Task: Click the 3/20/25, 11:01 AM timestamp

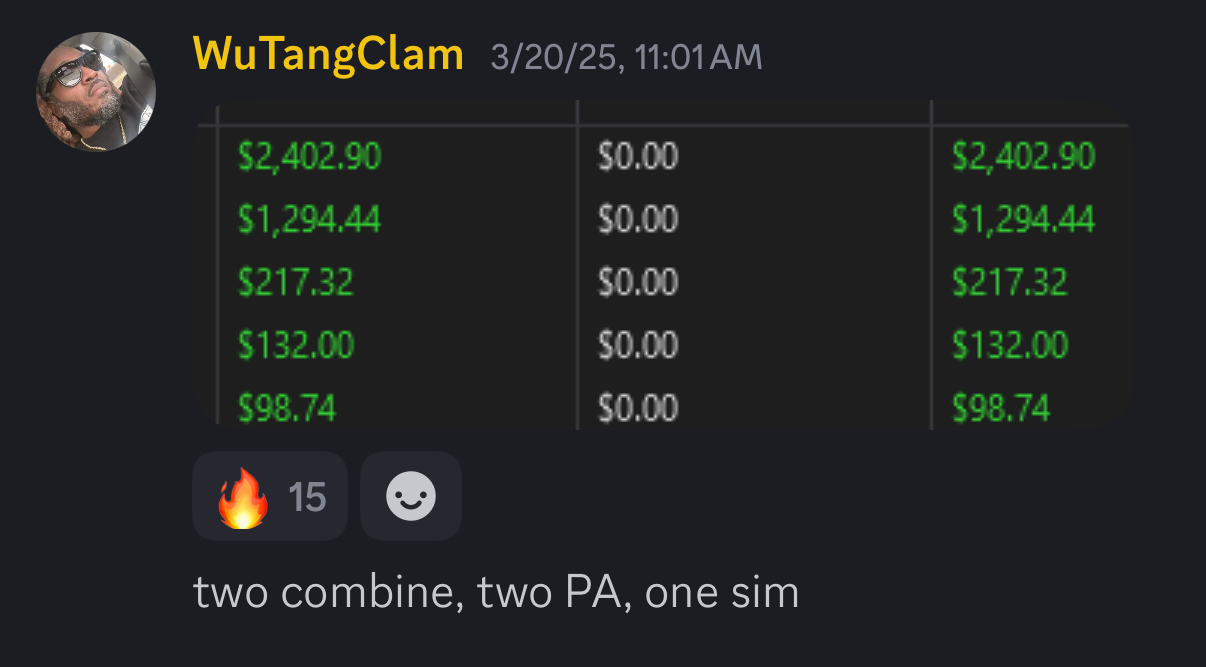Action: [x=627, y=57]
